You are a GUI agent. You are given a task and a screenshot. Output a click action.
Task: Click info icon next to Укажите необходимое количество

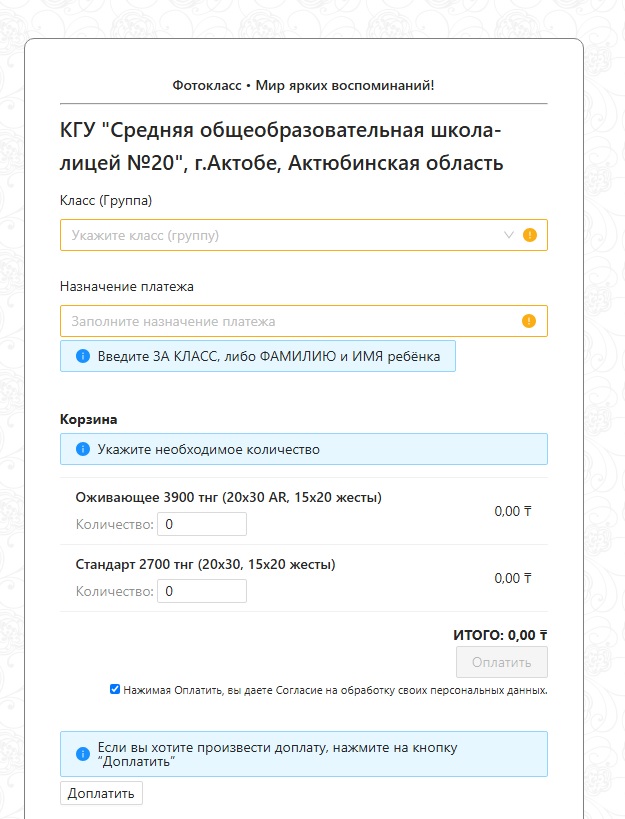click(82, 449)
